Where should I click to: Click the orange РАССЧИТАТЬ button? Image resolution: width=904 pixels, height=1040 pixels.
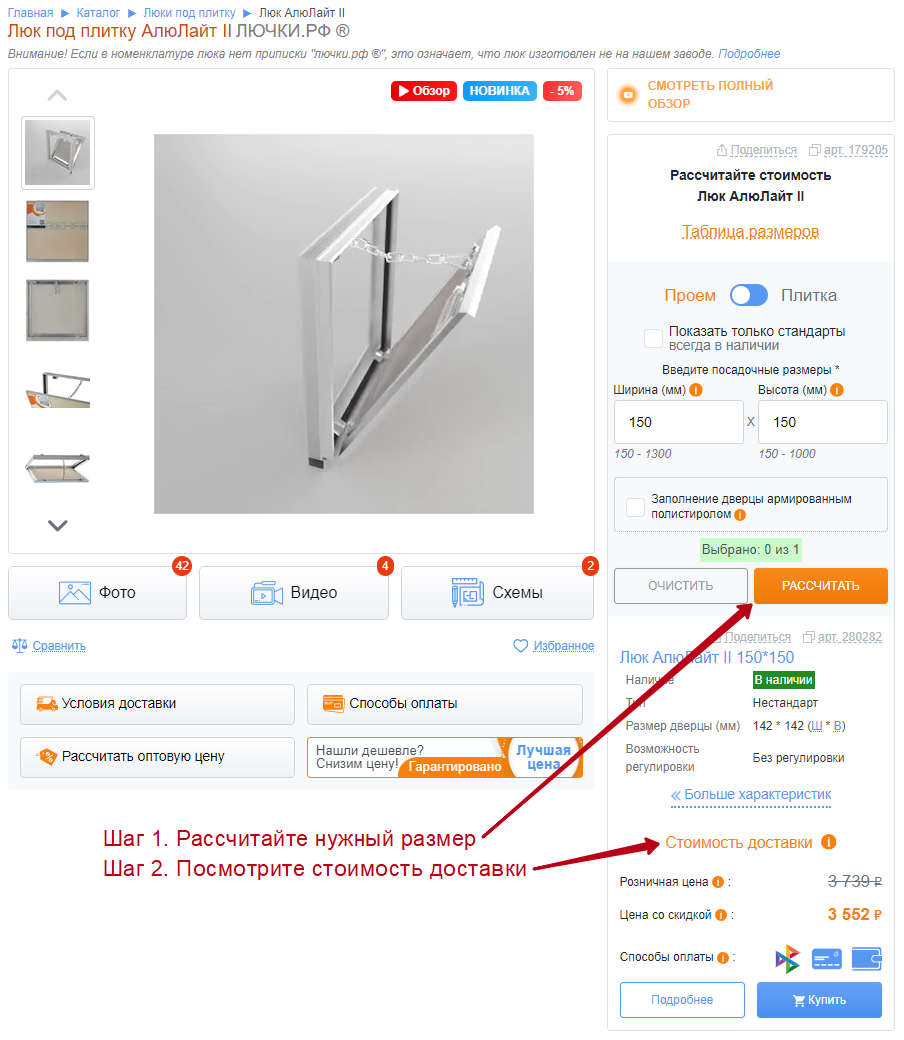click(820, 586)
